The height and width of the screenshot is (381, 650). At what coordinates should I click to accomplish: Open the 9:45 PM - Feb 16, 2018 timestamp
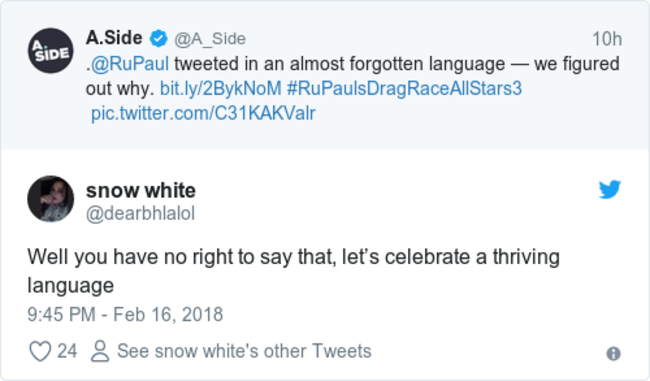(x=125, y=314)
